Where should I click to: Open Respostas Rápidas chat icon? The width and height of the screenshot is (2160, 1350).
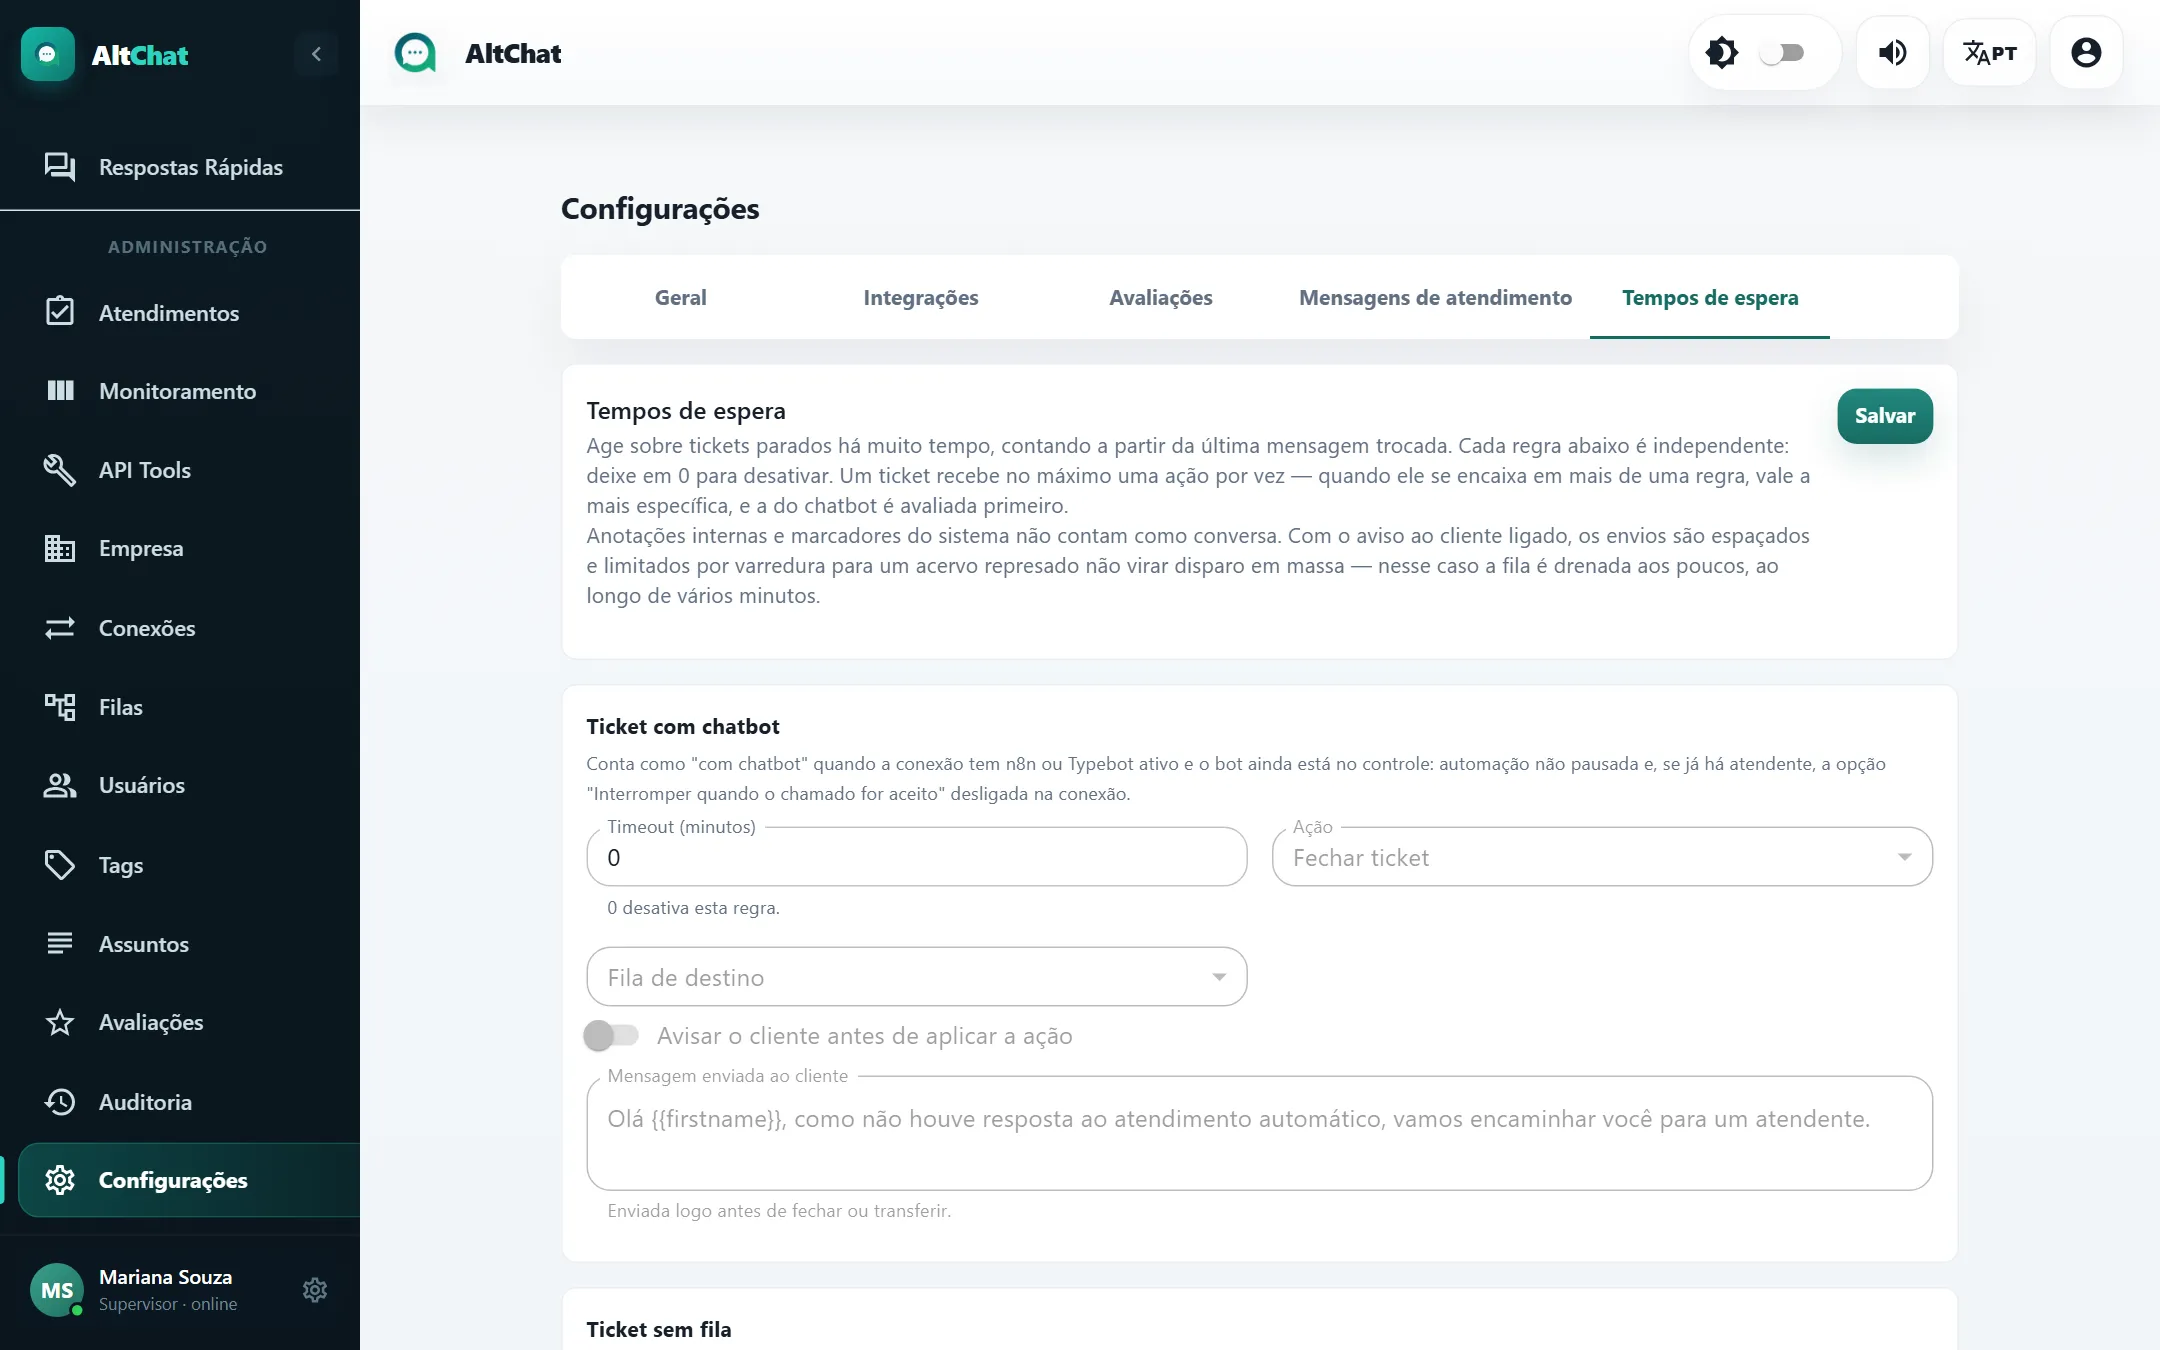coord(60,167)
